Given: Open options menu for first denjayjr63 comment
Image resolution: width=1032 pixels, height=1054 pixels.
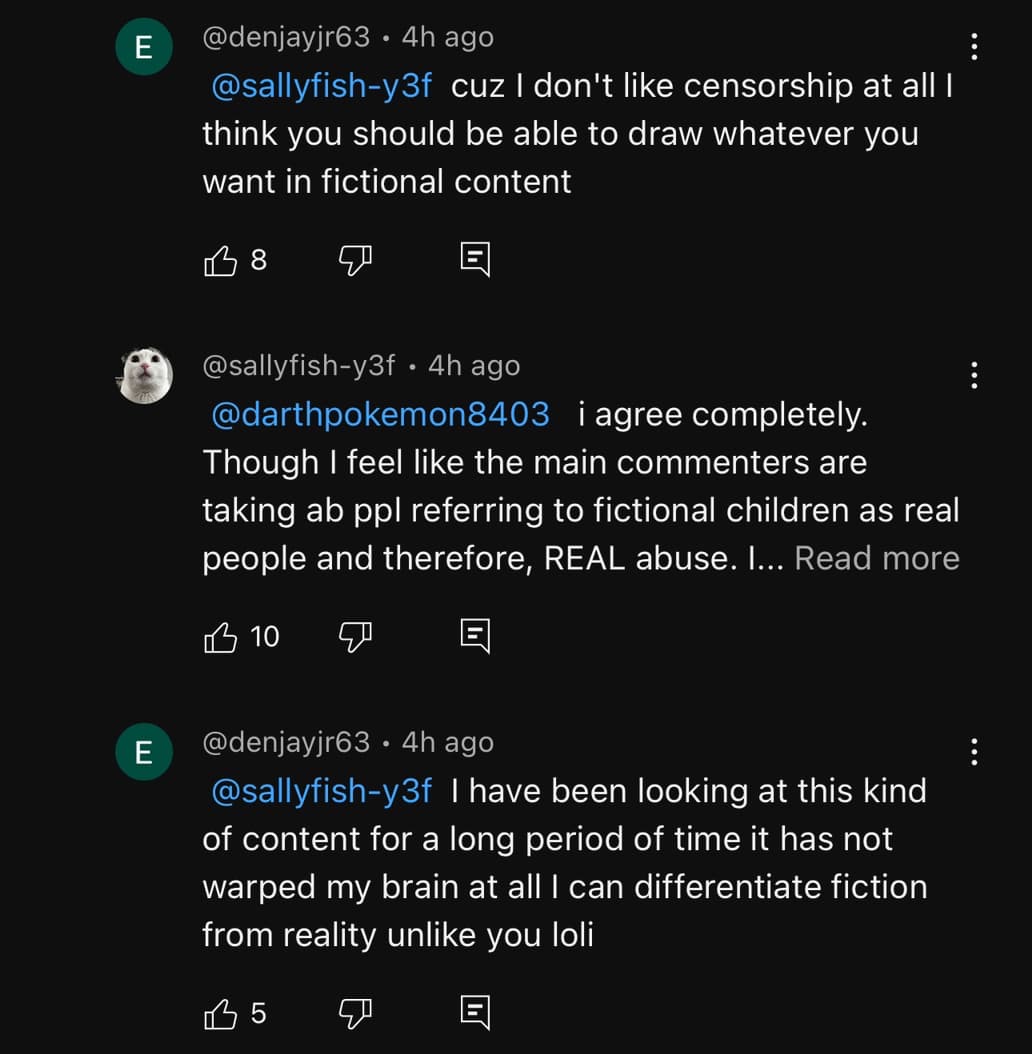Looking at the screenshot, I should click(974, 46).
